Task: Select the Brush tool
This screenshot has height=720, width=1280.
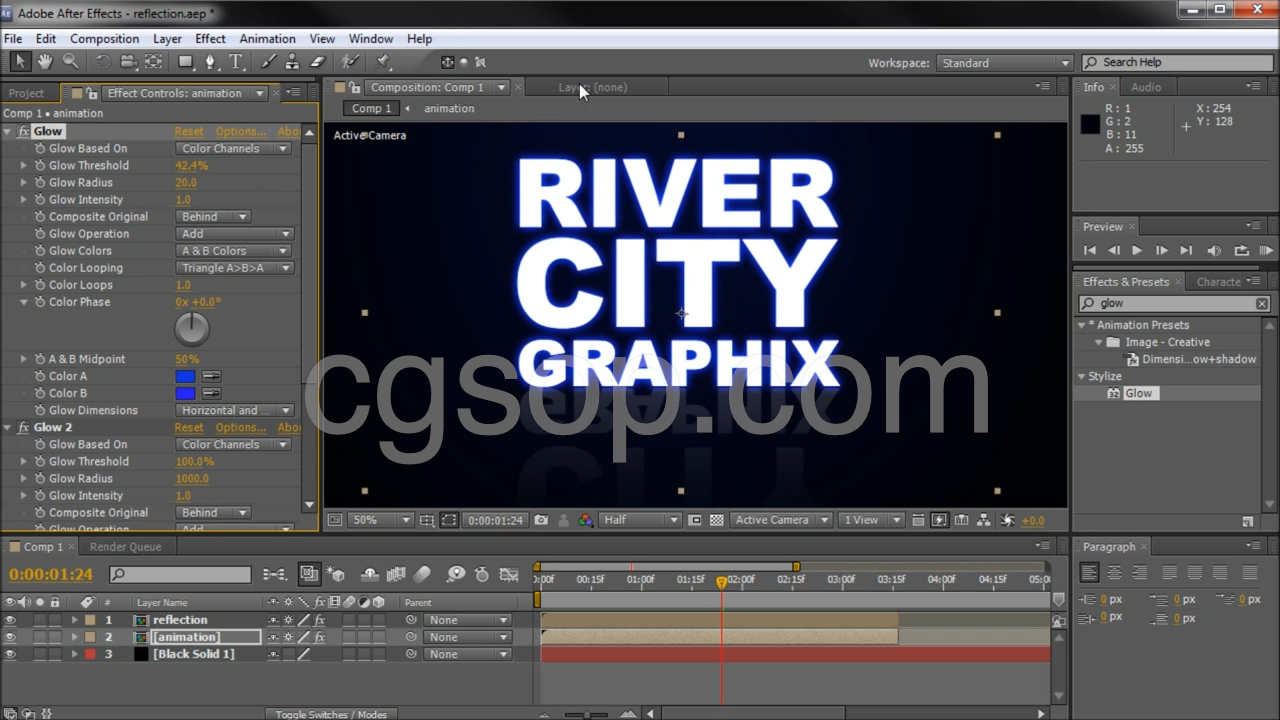Action: pyautogui.click(x=269, y=62)
